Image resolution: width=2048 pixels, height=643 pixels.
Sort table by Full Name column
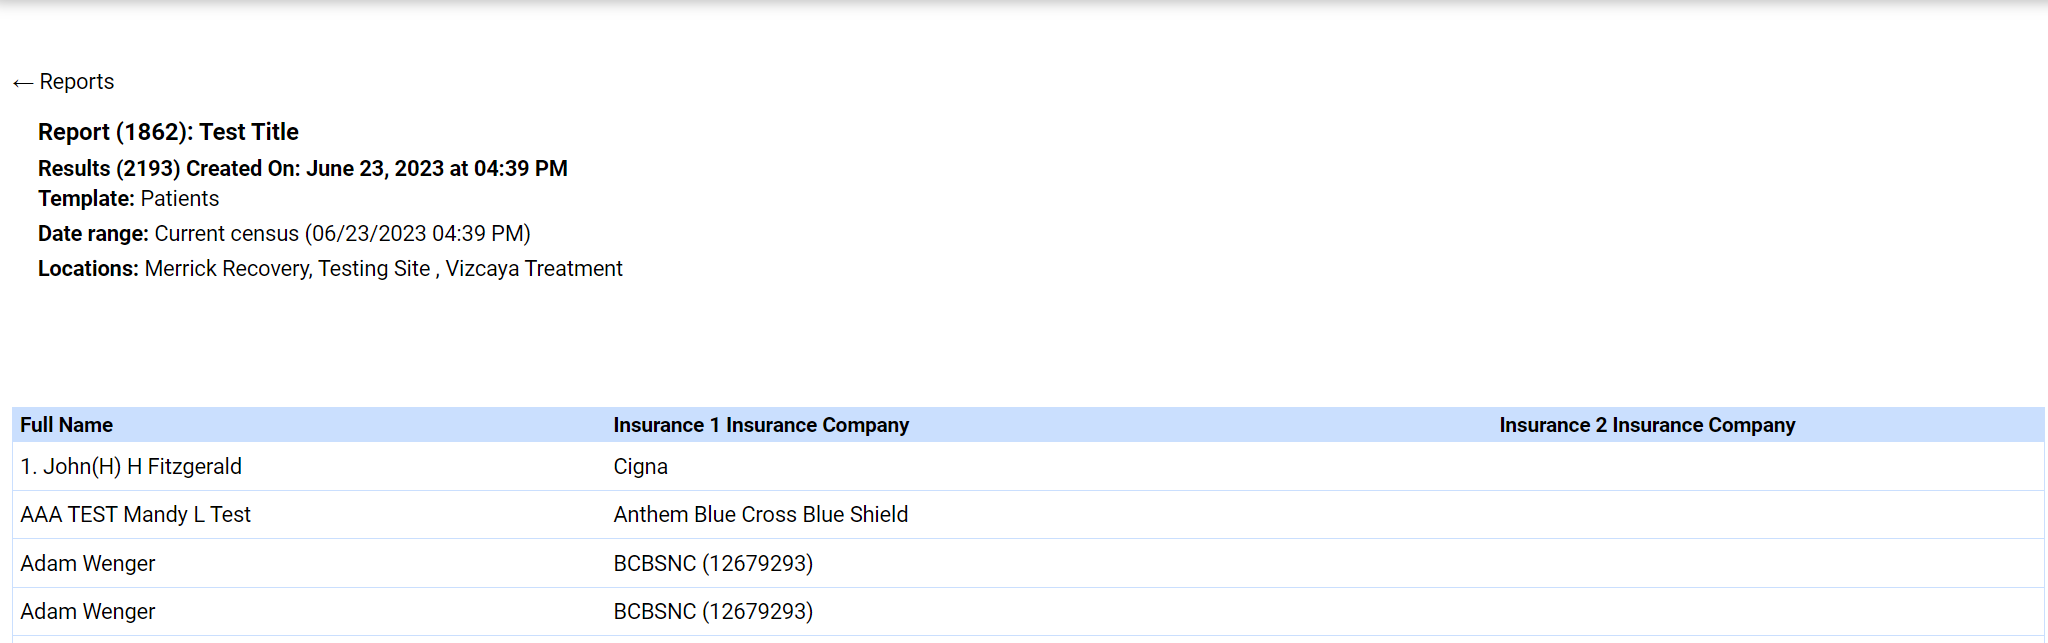(66, 424)
